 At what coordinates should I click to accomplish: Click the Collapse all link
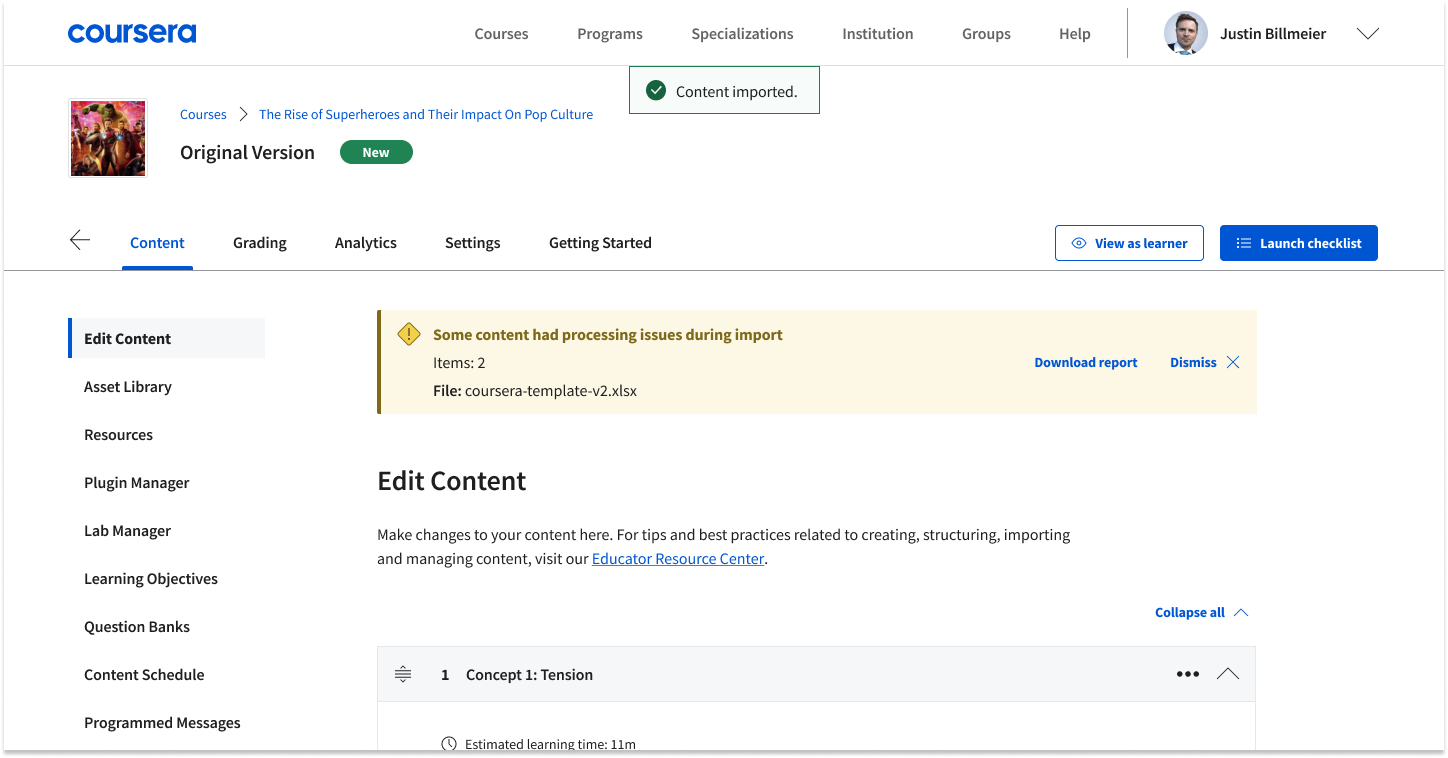1190,612
